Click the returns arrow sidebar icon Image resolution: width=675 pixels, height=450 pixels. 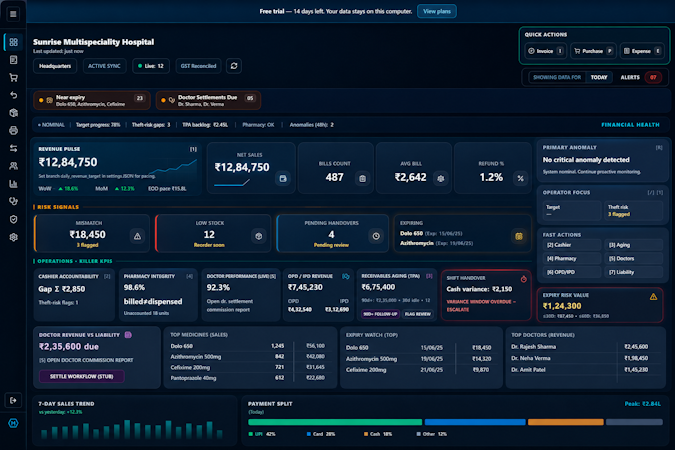[13, 95]
